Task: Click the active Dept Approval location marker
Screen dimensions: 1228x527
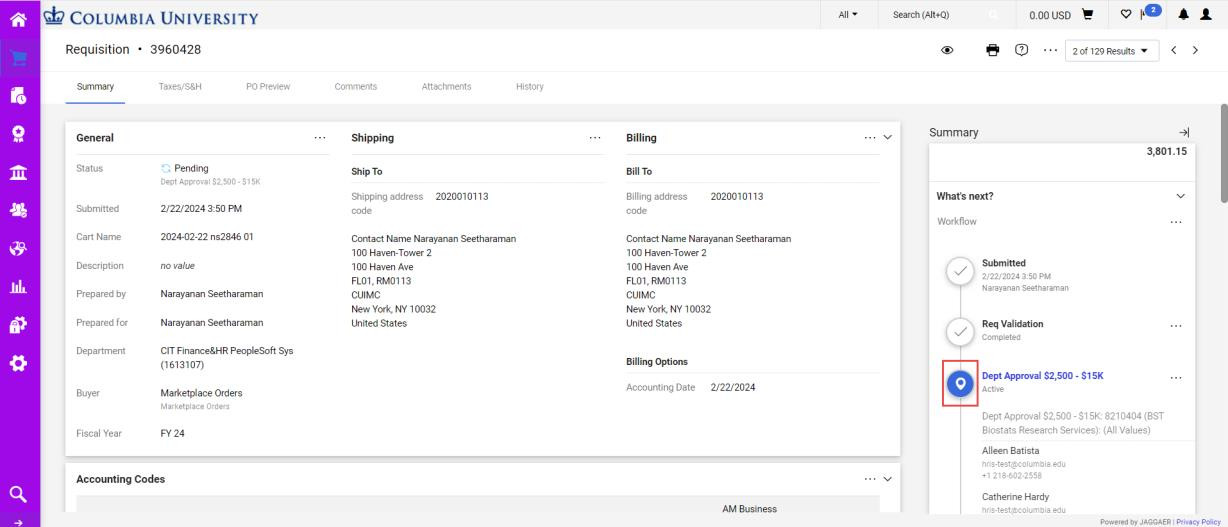Action: (x=960, y=383)
